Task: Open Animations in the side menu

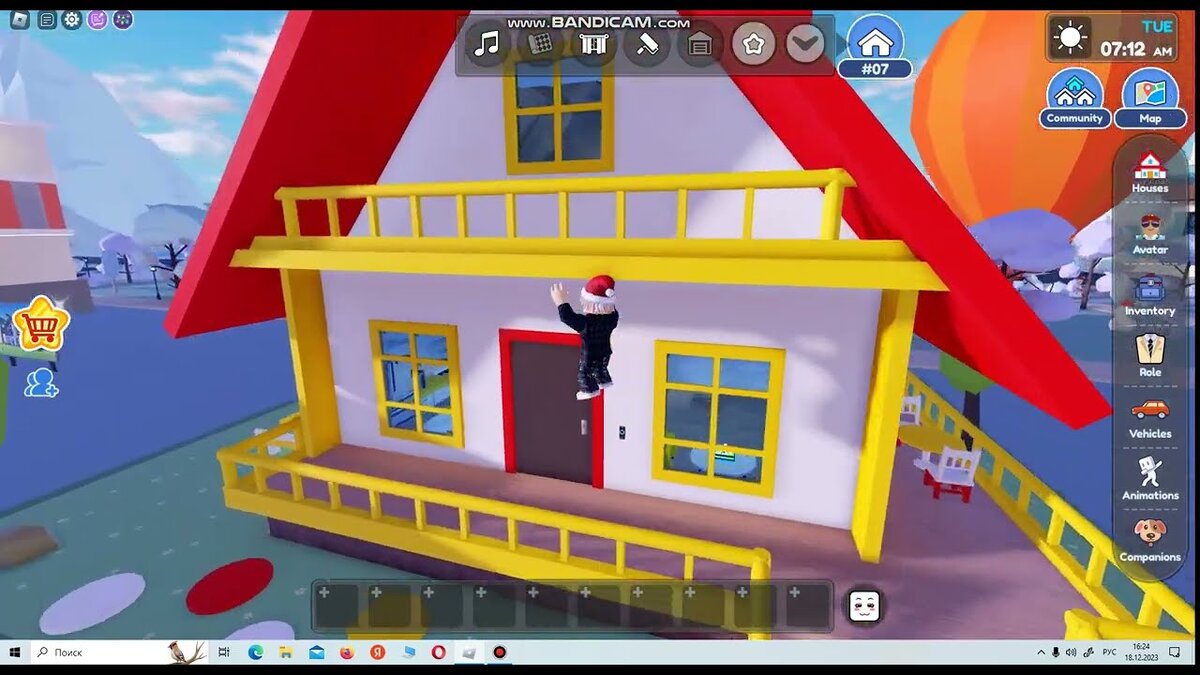Action: click(1150, 480)
